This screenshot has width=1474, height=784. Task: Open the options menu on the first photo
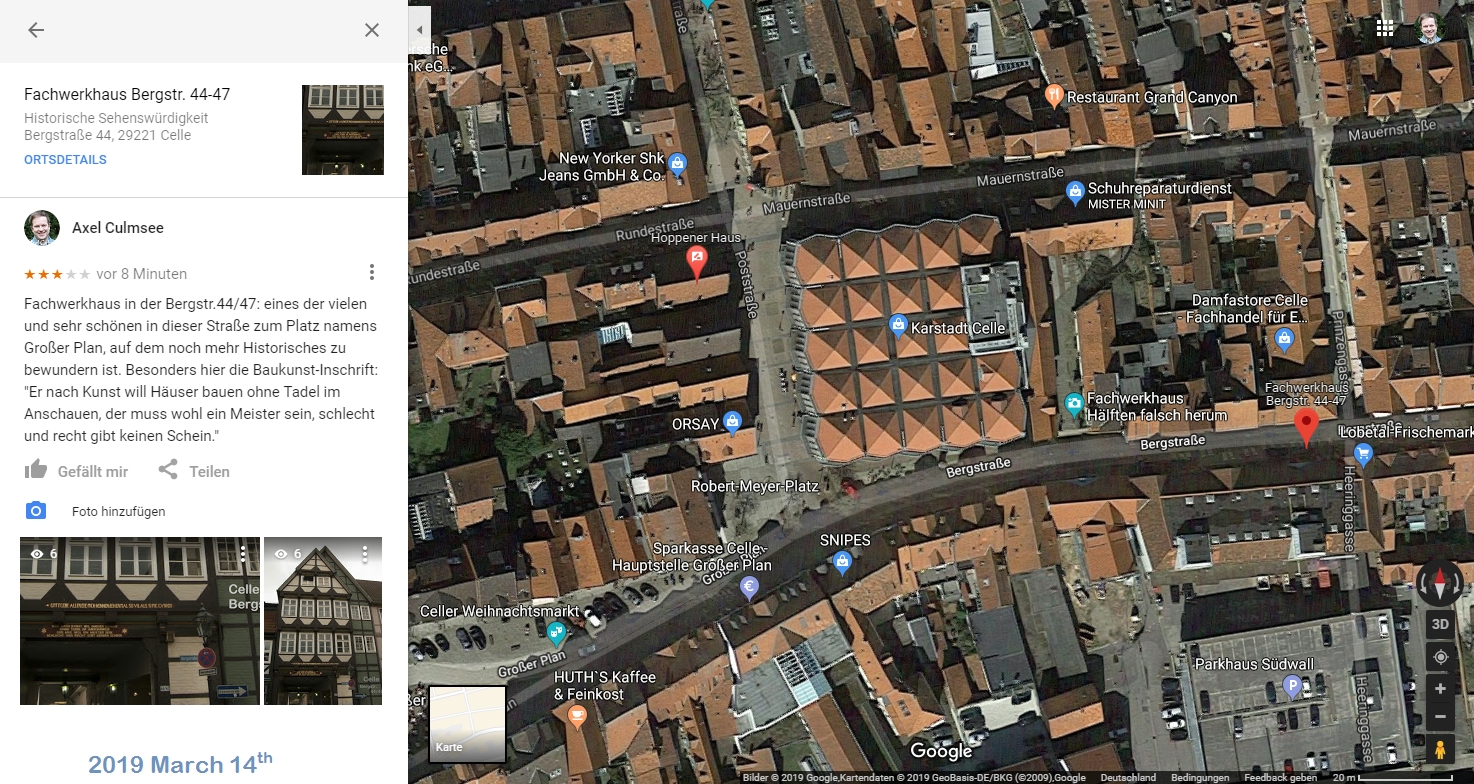pos(243,554)
